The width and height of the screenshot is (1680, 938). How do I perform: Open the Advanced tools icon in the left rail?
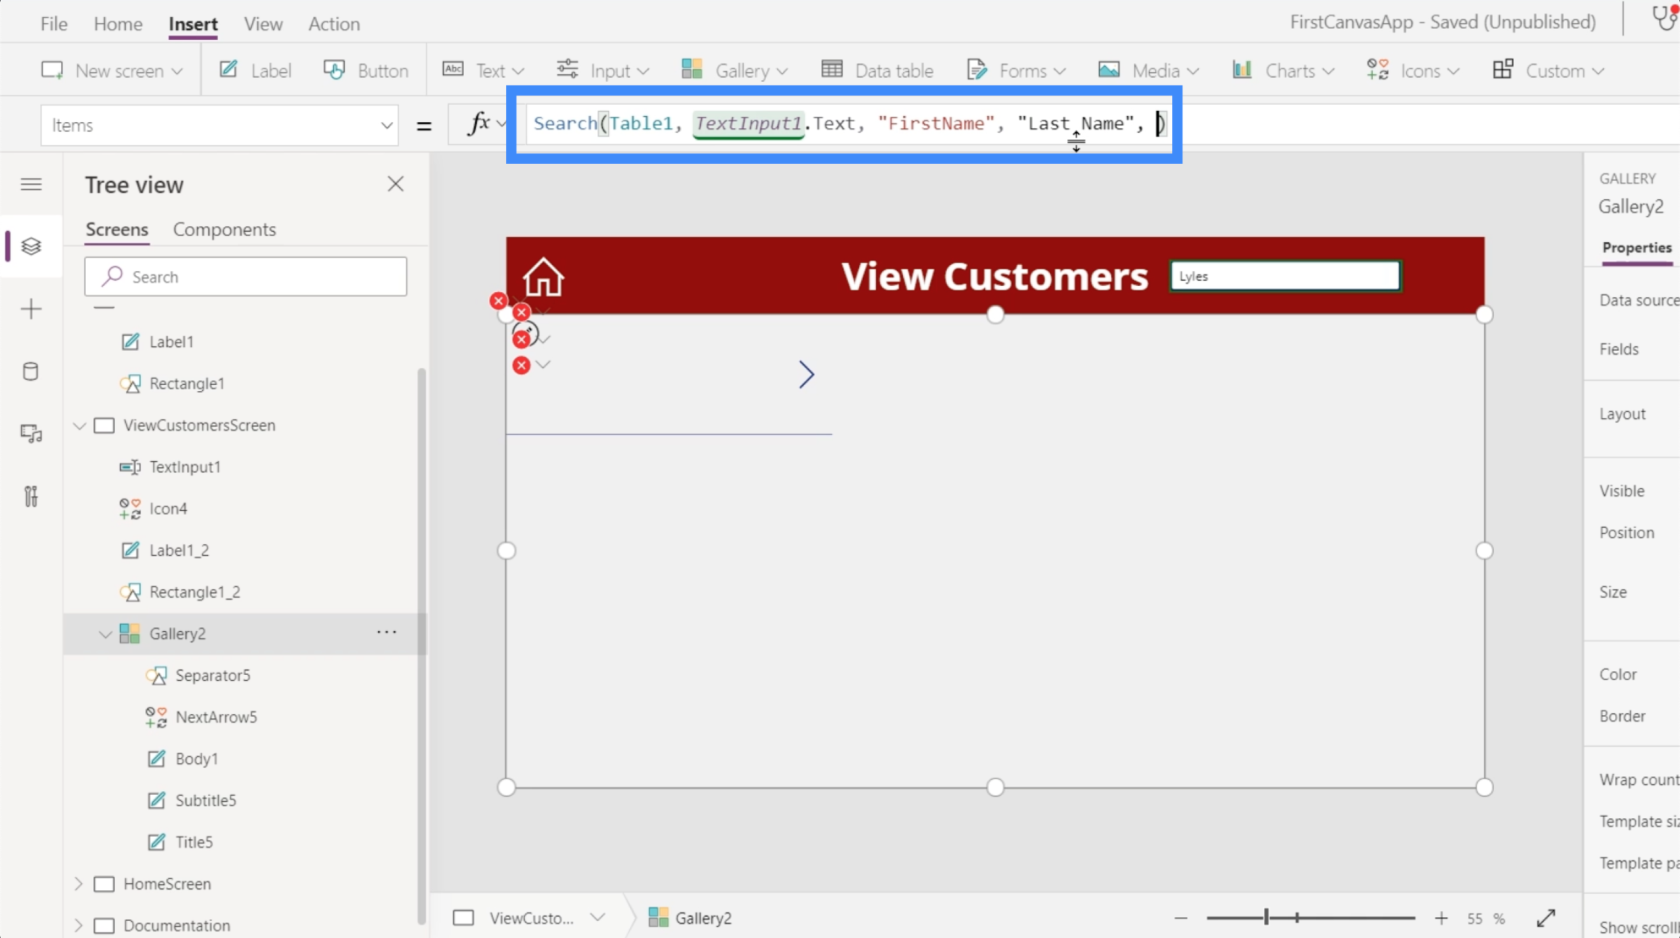31,496
